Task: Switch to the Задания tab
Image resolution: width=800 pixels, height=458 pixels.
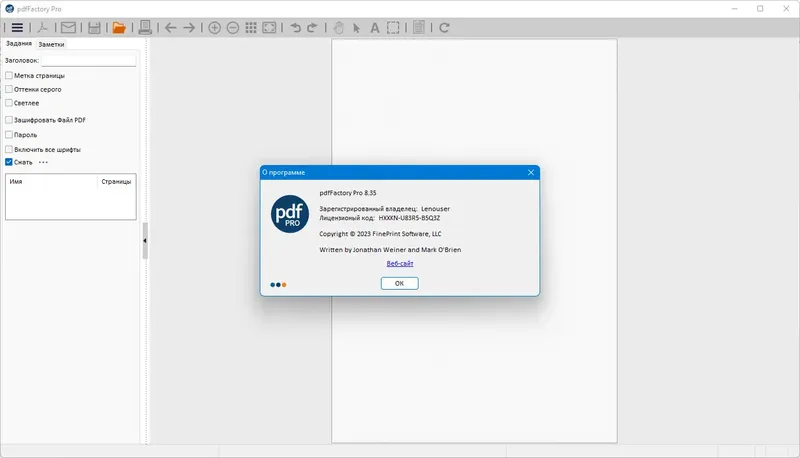Action: (19, 44)
